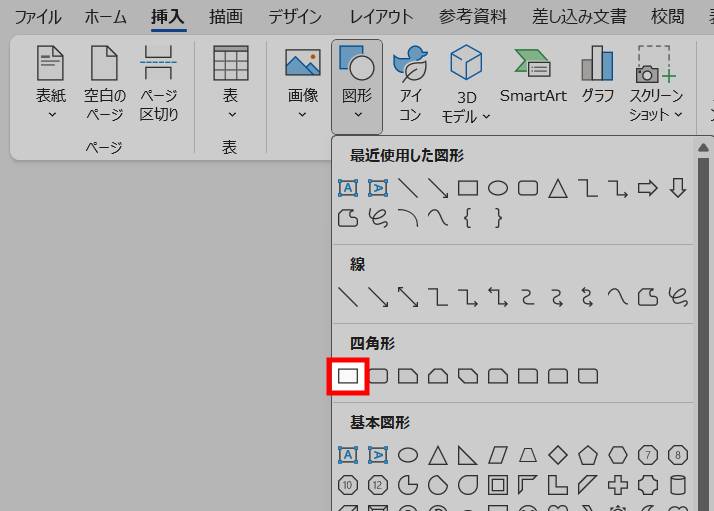
Task: Pick the down arrow in 最近使用した図形
Action: coord(678,188)
